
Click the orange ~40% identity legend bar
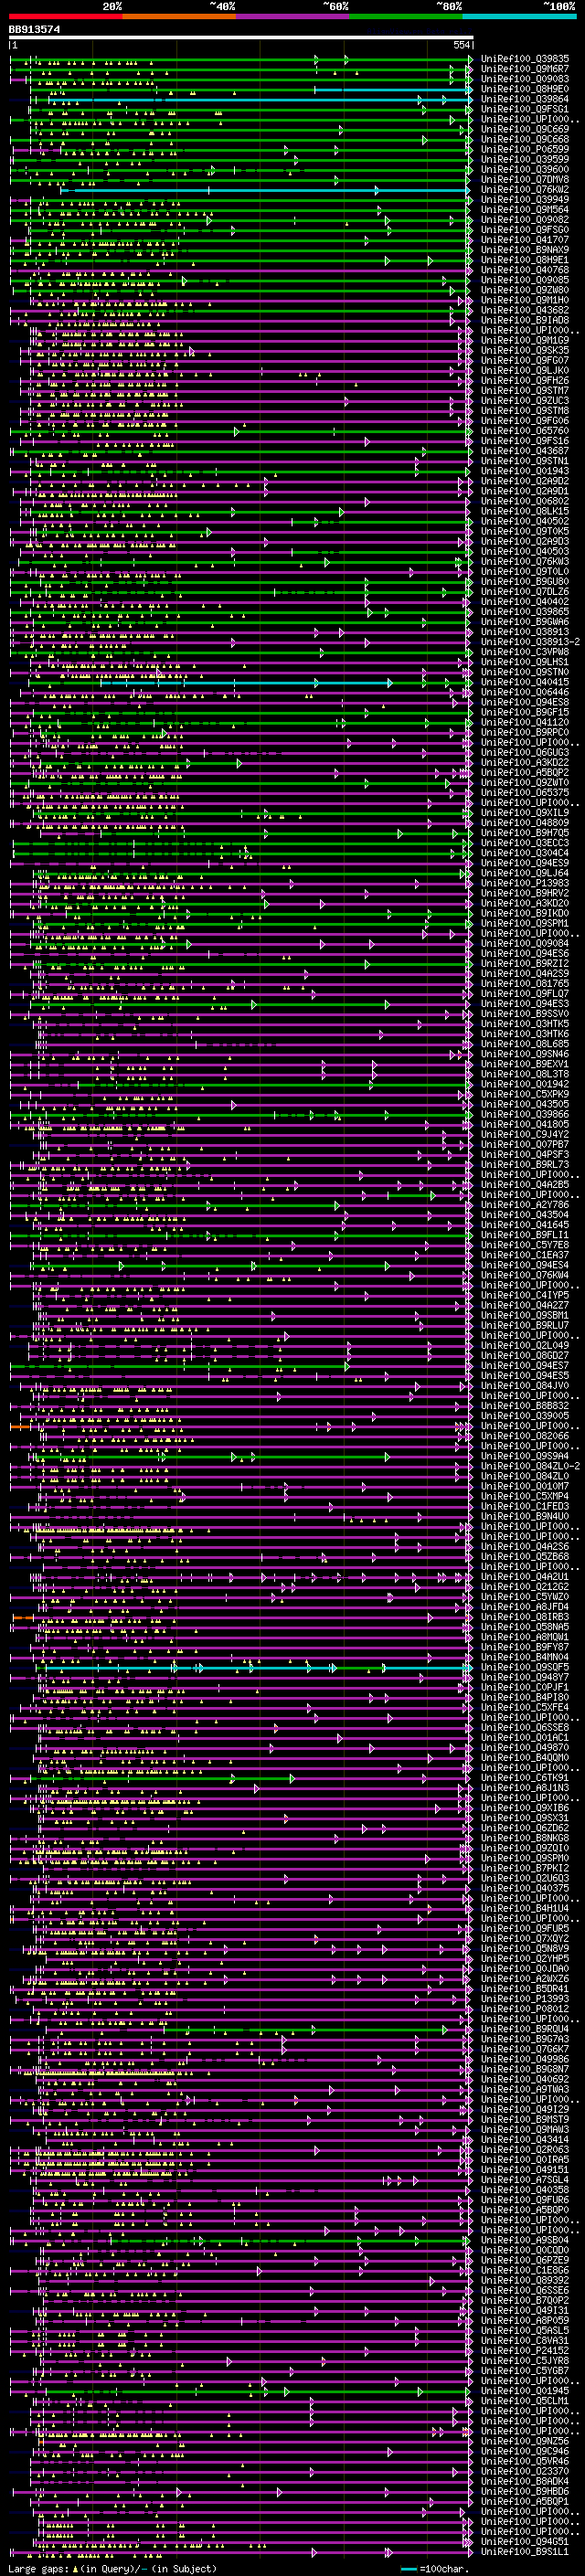179,16
